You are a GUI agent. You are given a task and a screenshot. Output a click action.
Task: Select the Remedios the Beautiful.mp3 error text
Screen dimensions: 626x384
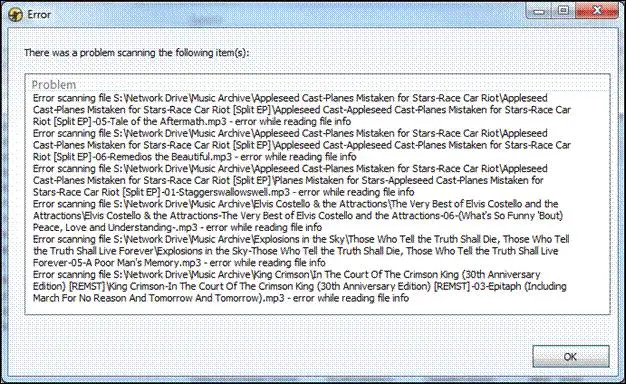click(195, 156)
